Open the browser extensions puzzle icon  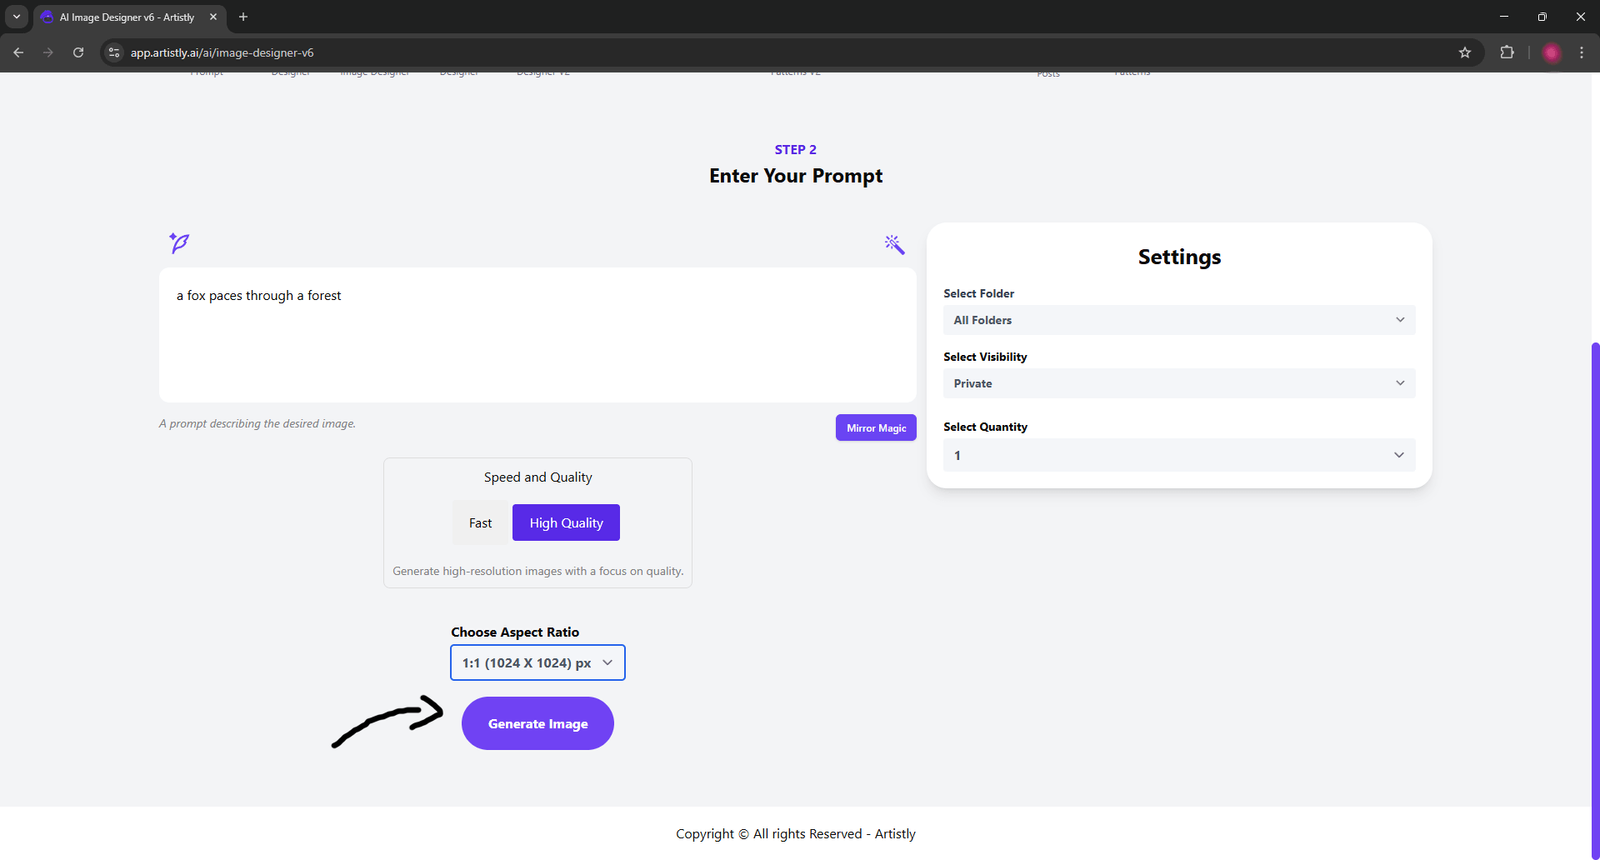pyautogui.click(x=1507, y=53)
